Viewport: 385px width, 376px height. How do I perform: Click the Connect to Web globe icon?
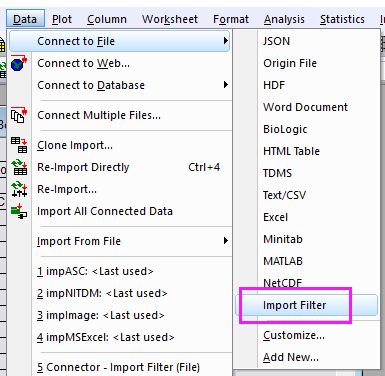(19, 63)
